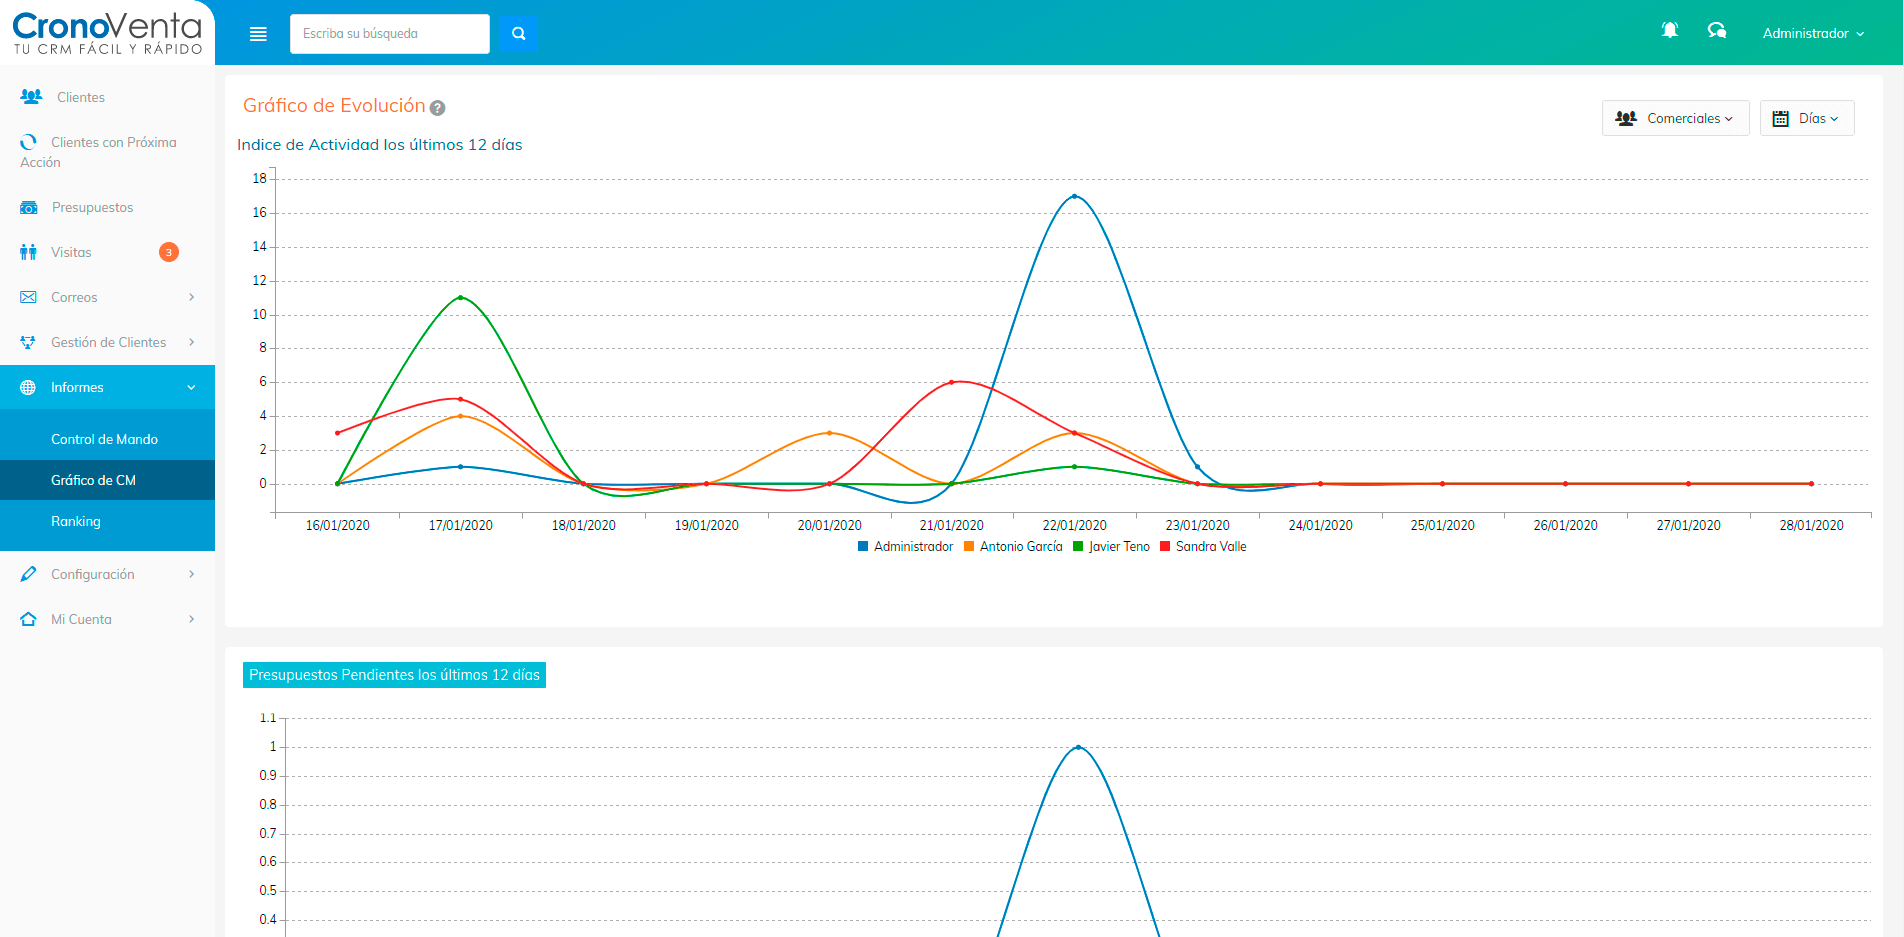Open Clientes con Próxima Acción
Screen dimensions: 1904x937
[x=107, y=152]
